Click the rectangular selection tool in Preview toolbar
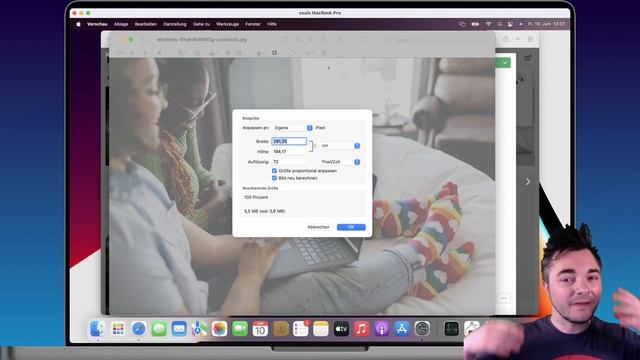This screenshot has height=360, width=640. (120, 53)
